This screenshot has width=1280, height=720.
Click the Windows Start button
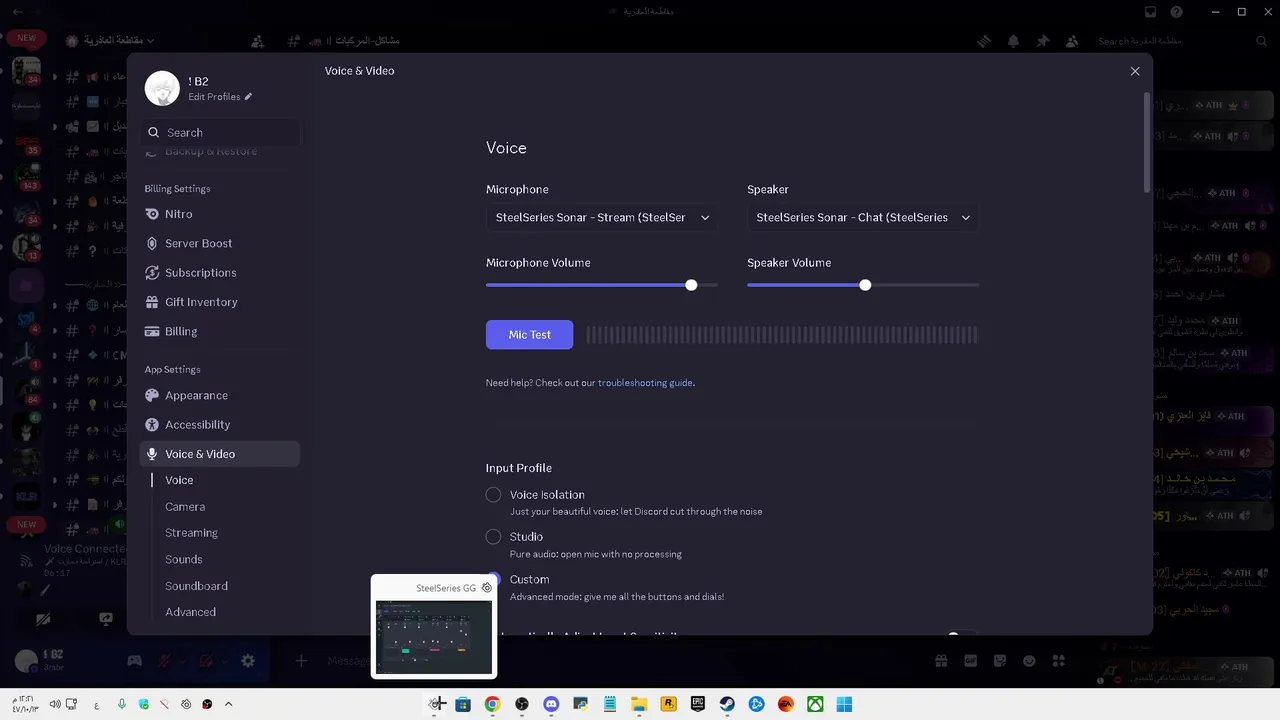tap(845, 704)
